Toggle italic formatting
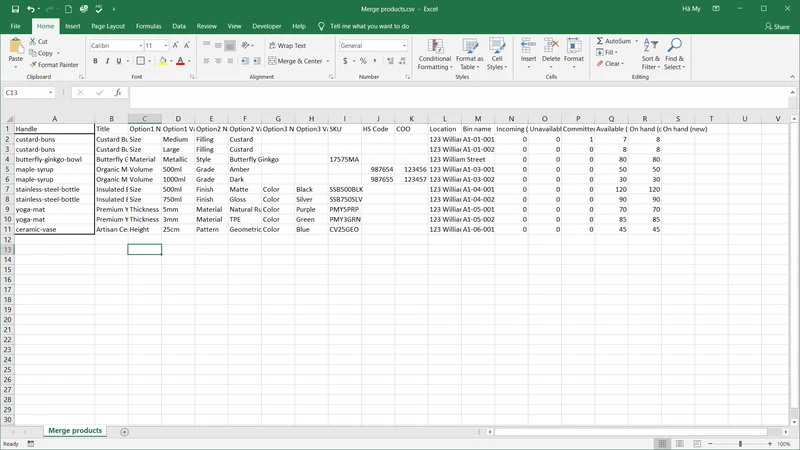This screenshot has height=450, width=800. 107,61
